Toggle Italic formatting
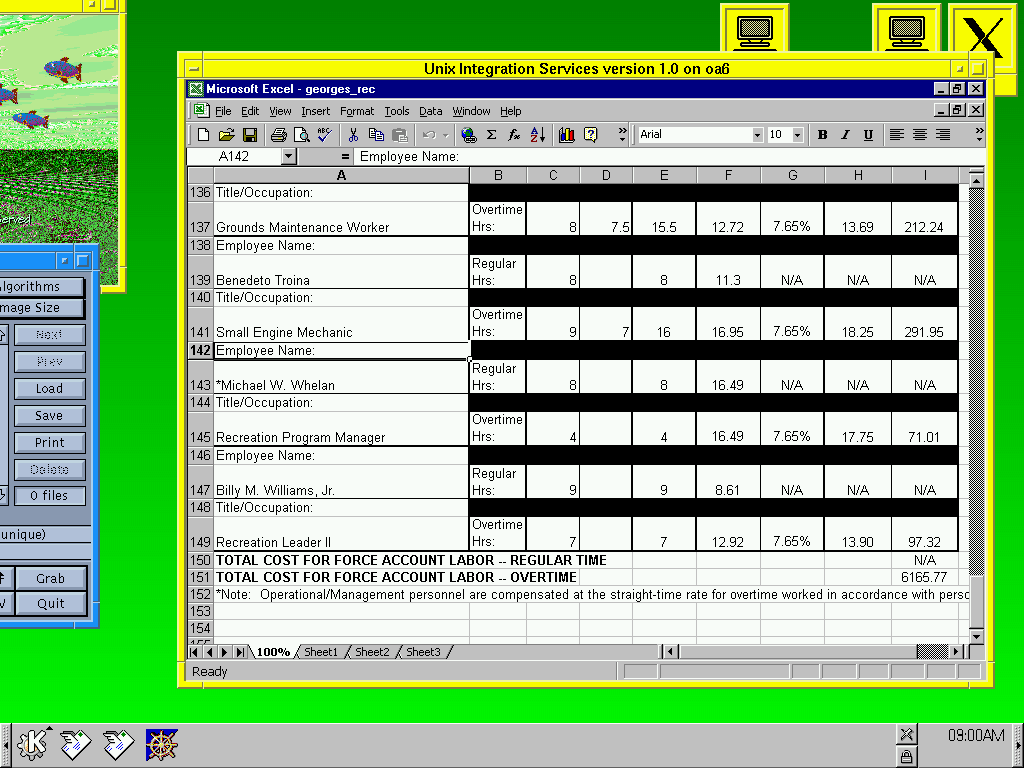 pos(845,135)
